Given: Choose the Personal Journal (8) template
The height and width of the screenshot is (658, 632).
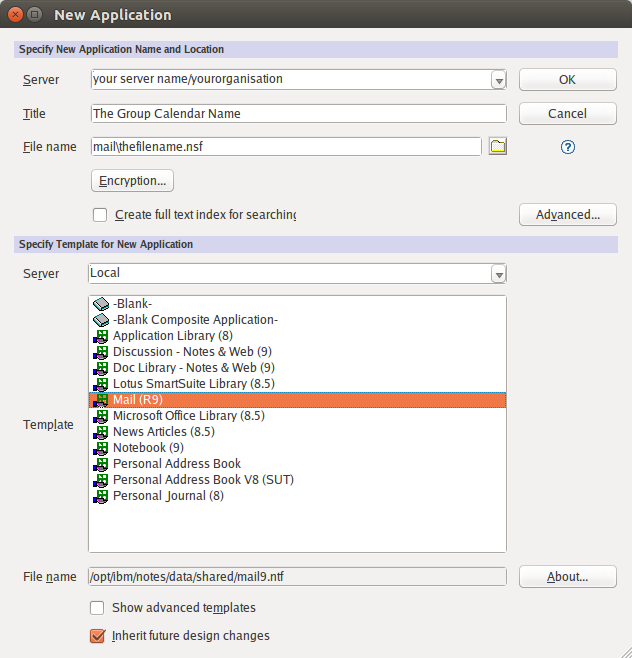Looking at the screenshot, I should 168,496.
